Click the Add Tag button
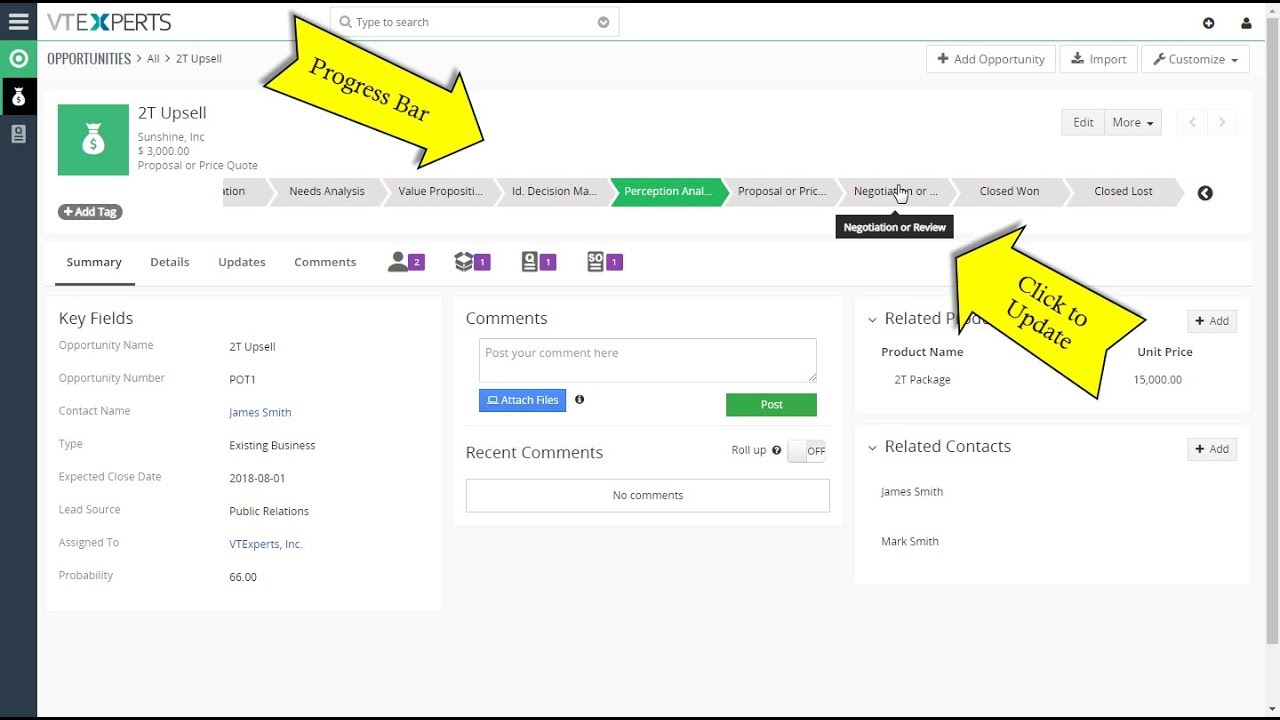The height and width of the screenshot is (720, 1280). [90, 212]
